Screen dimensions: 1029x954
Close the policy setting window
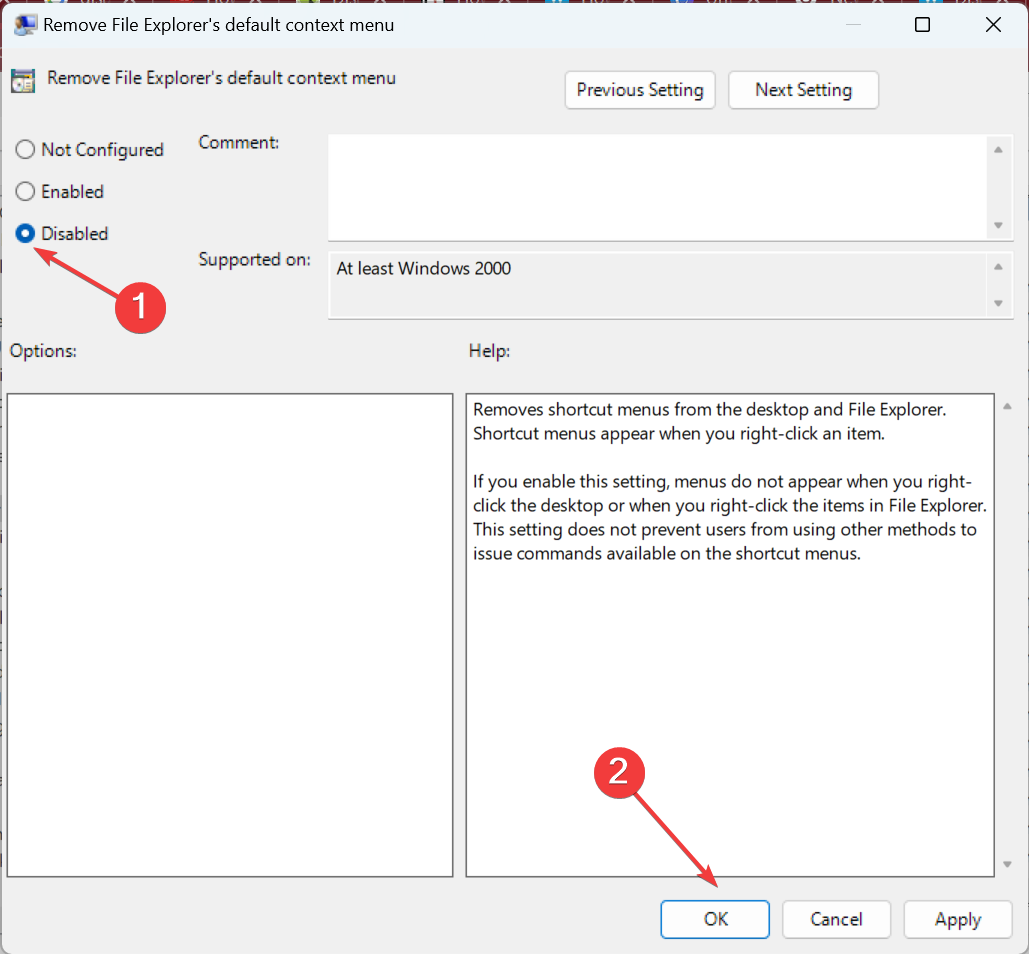tap(994, 25)
